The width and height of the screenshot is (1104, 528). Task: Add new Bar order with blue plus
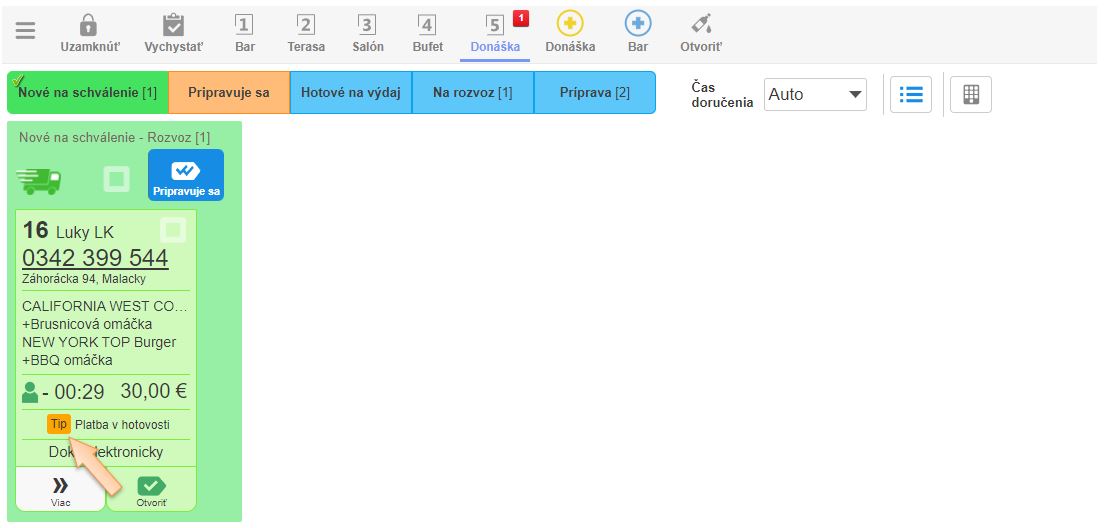pos(637,24)
